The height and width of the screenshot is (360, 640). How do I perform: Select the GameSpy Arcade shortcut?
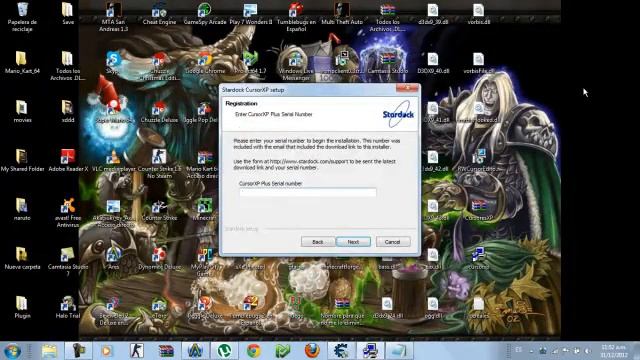[204, 13]
